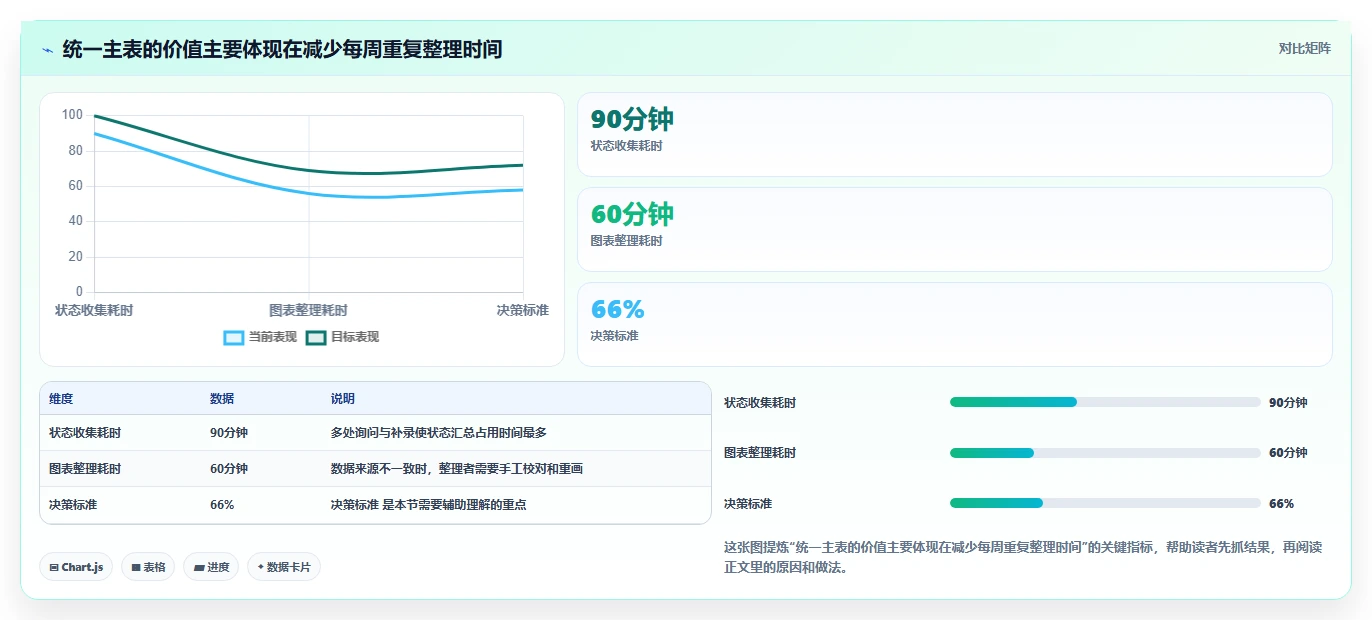
Task: Click chart x-axis label 图表整理耗时
Action: (308, 310)
